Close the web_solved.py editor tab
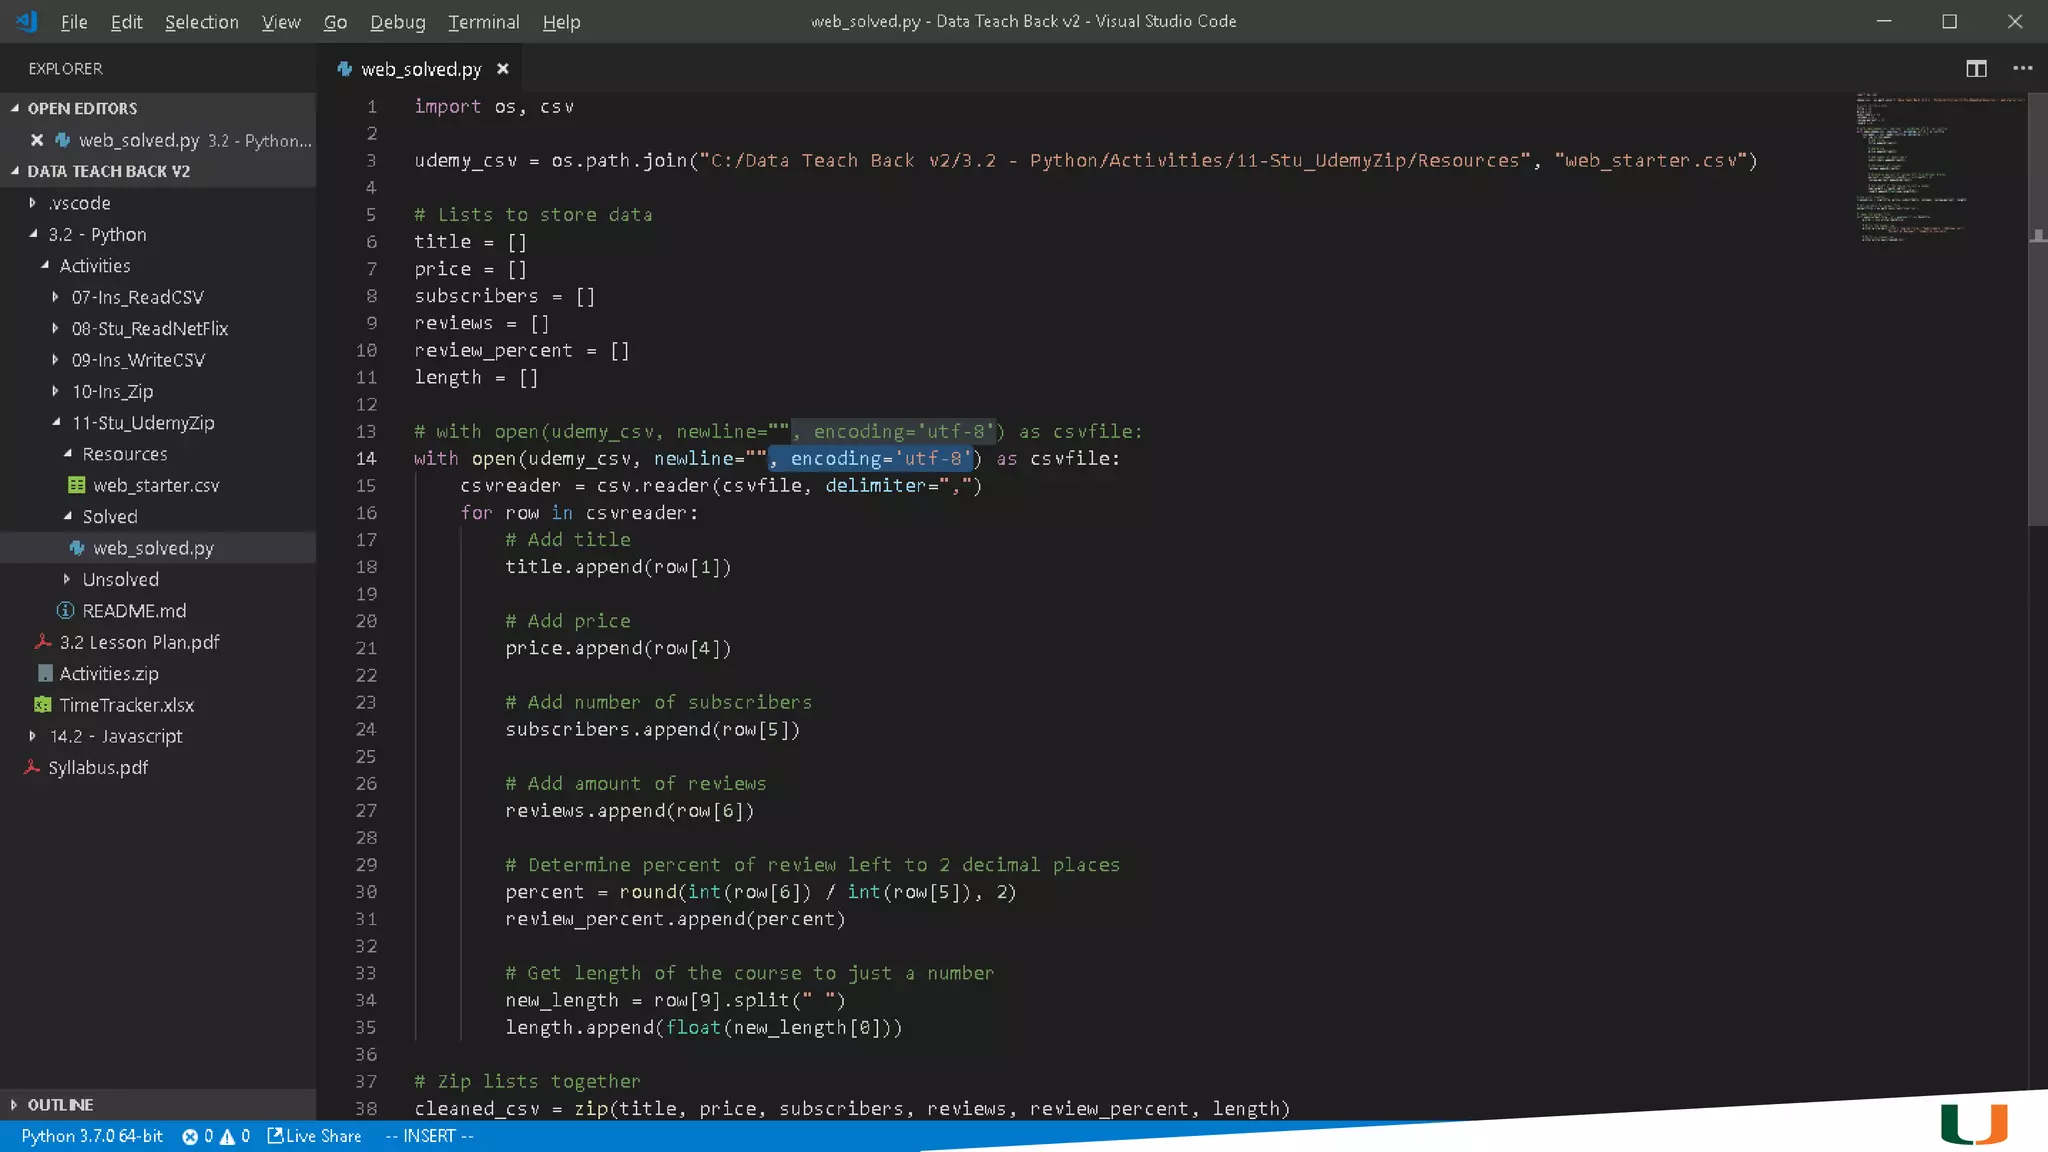The width and height of the screenshot is (2048, 1152). click(x=503, y=68)
